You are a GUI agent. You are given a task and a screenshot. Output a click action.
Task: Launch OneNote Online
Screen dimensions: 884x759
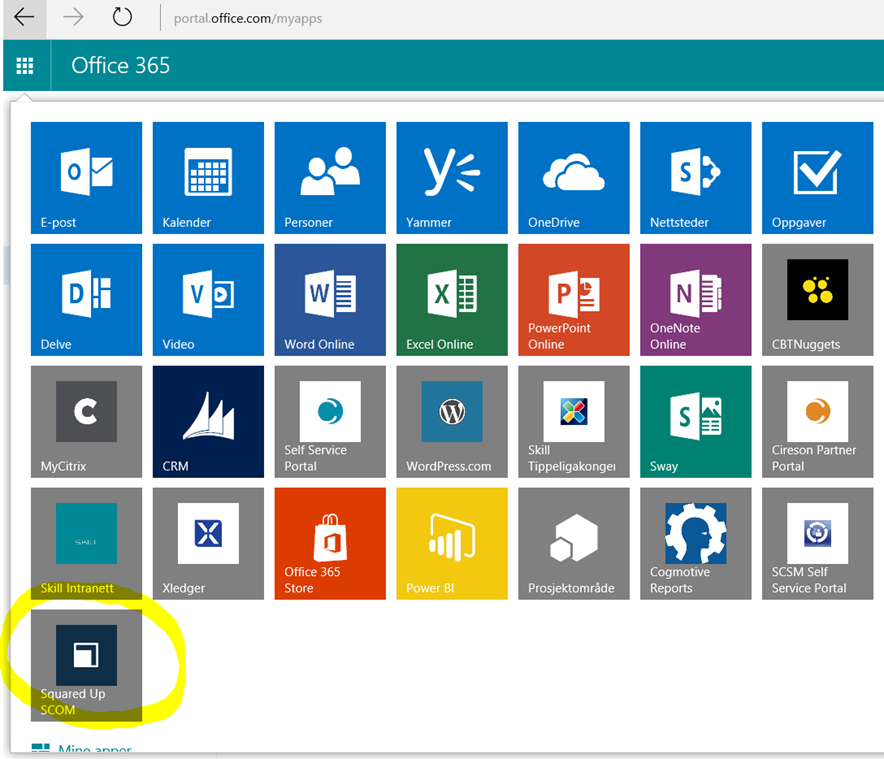tap(695, 299)
